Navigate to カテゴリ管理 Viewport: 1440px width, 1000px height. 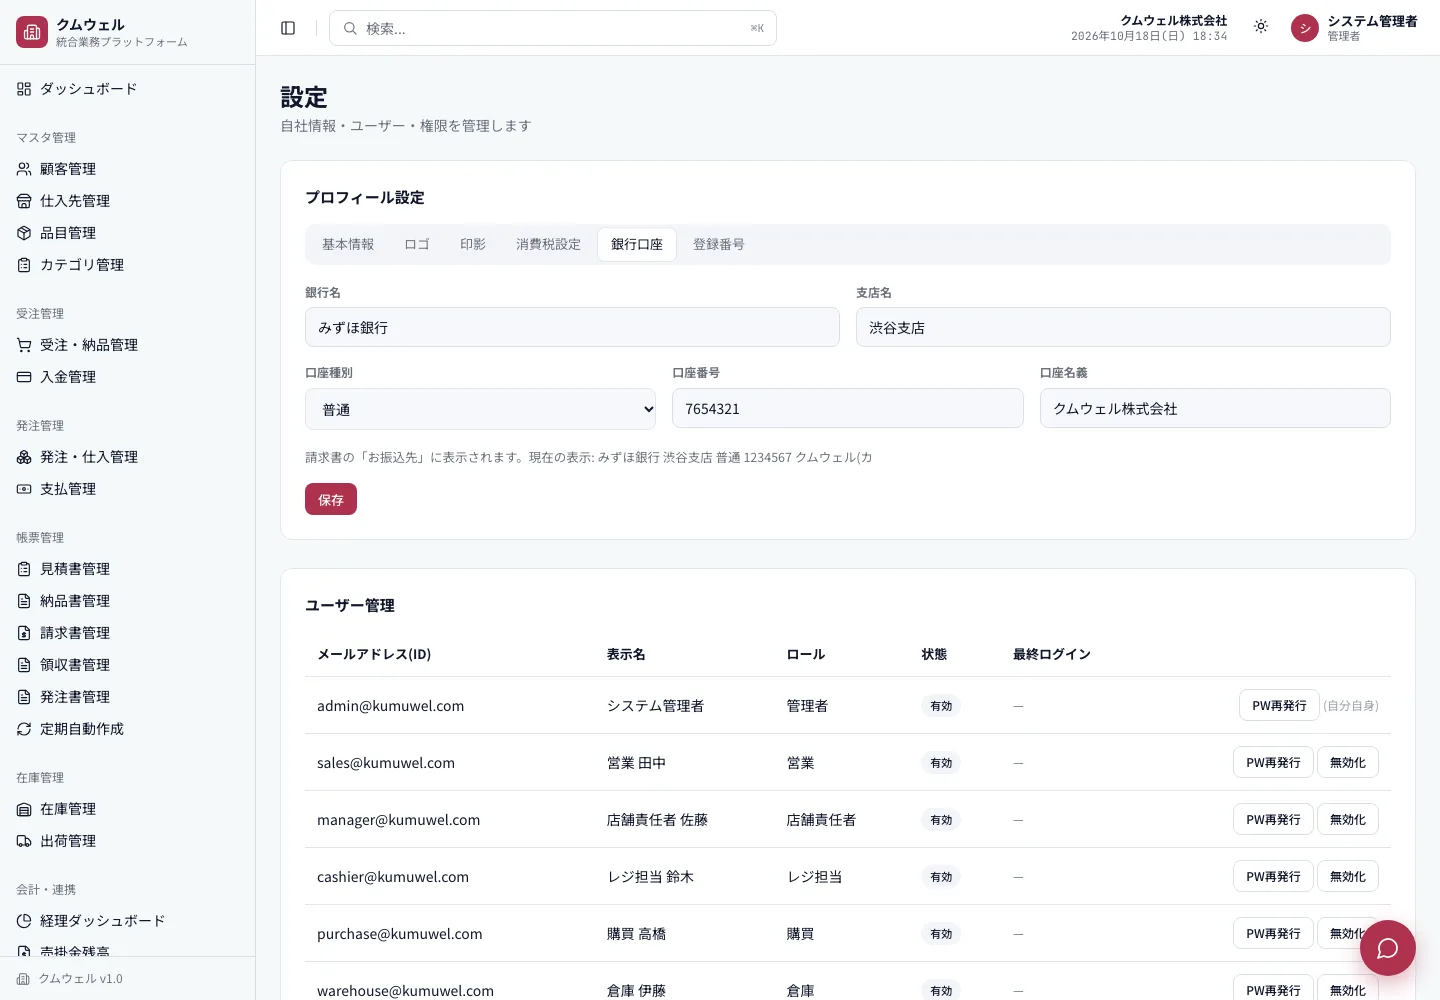coord(127,265)
